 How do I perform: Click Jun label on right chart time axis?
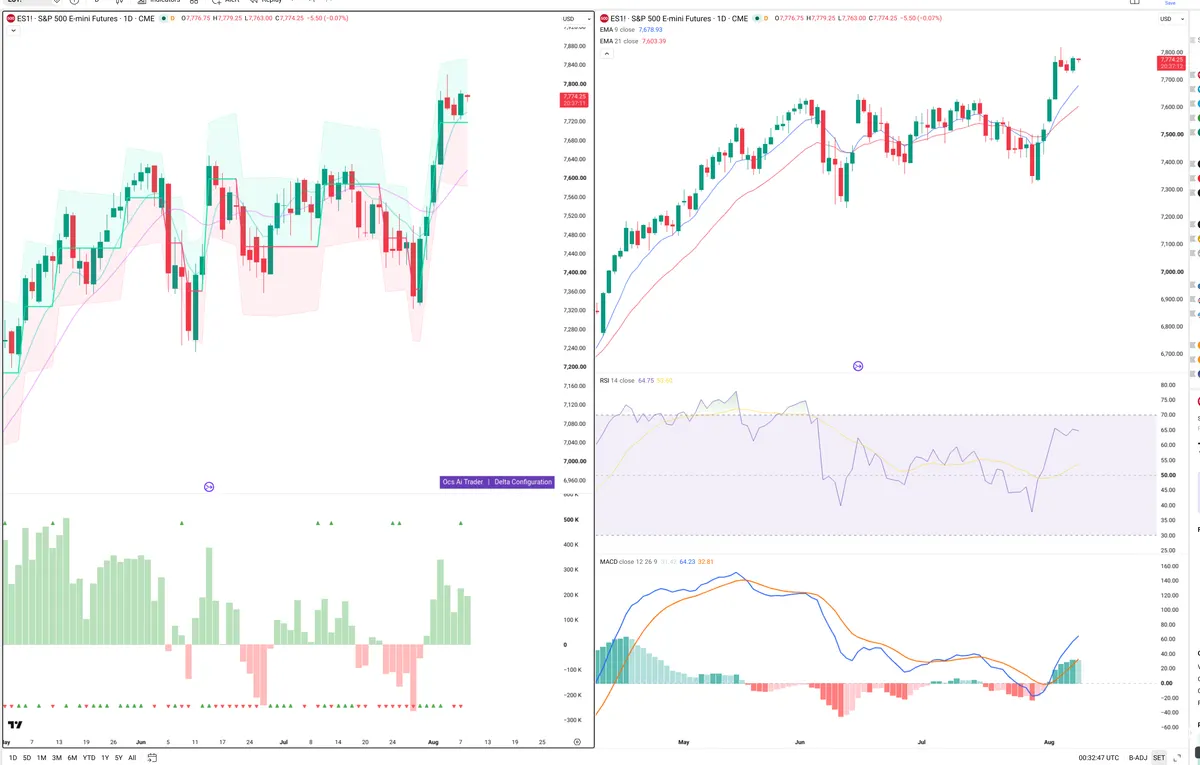800,743
